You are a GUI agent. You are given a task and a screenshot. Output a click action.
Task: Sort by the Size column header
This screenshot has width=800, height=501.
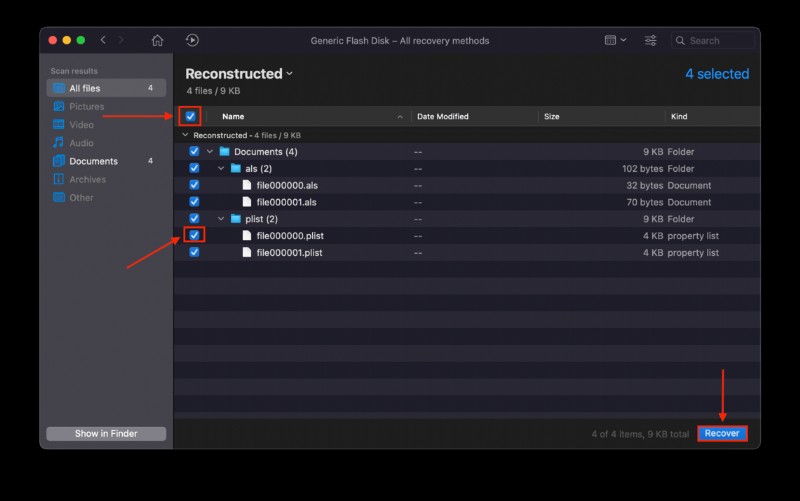[552, 117]
